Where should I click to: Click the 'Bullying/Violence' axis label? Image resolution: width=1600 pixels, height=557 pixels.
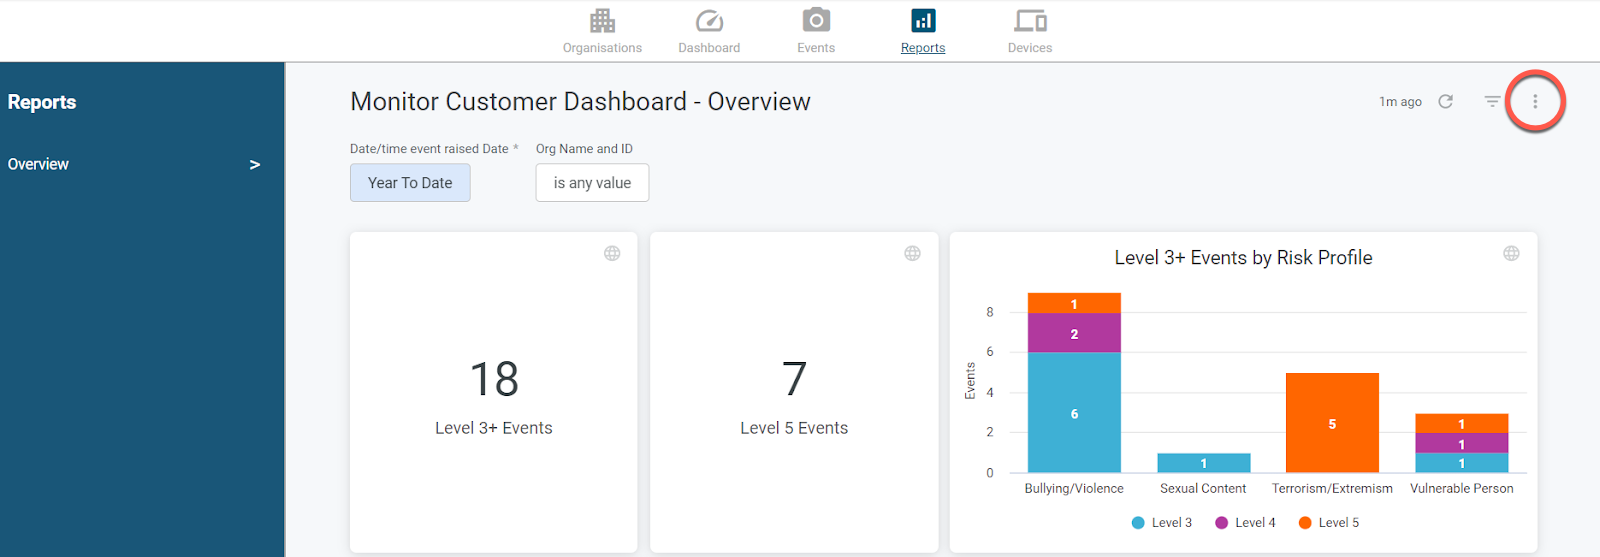(x=1074, y=488)
